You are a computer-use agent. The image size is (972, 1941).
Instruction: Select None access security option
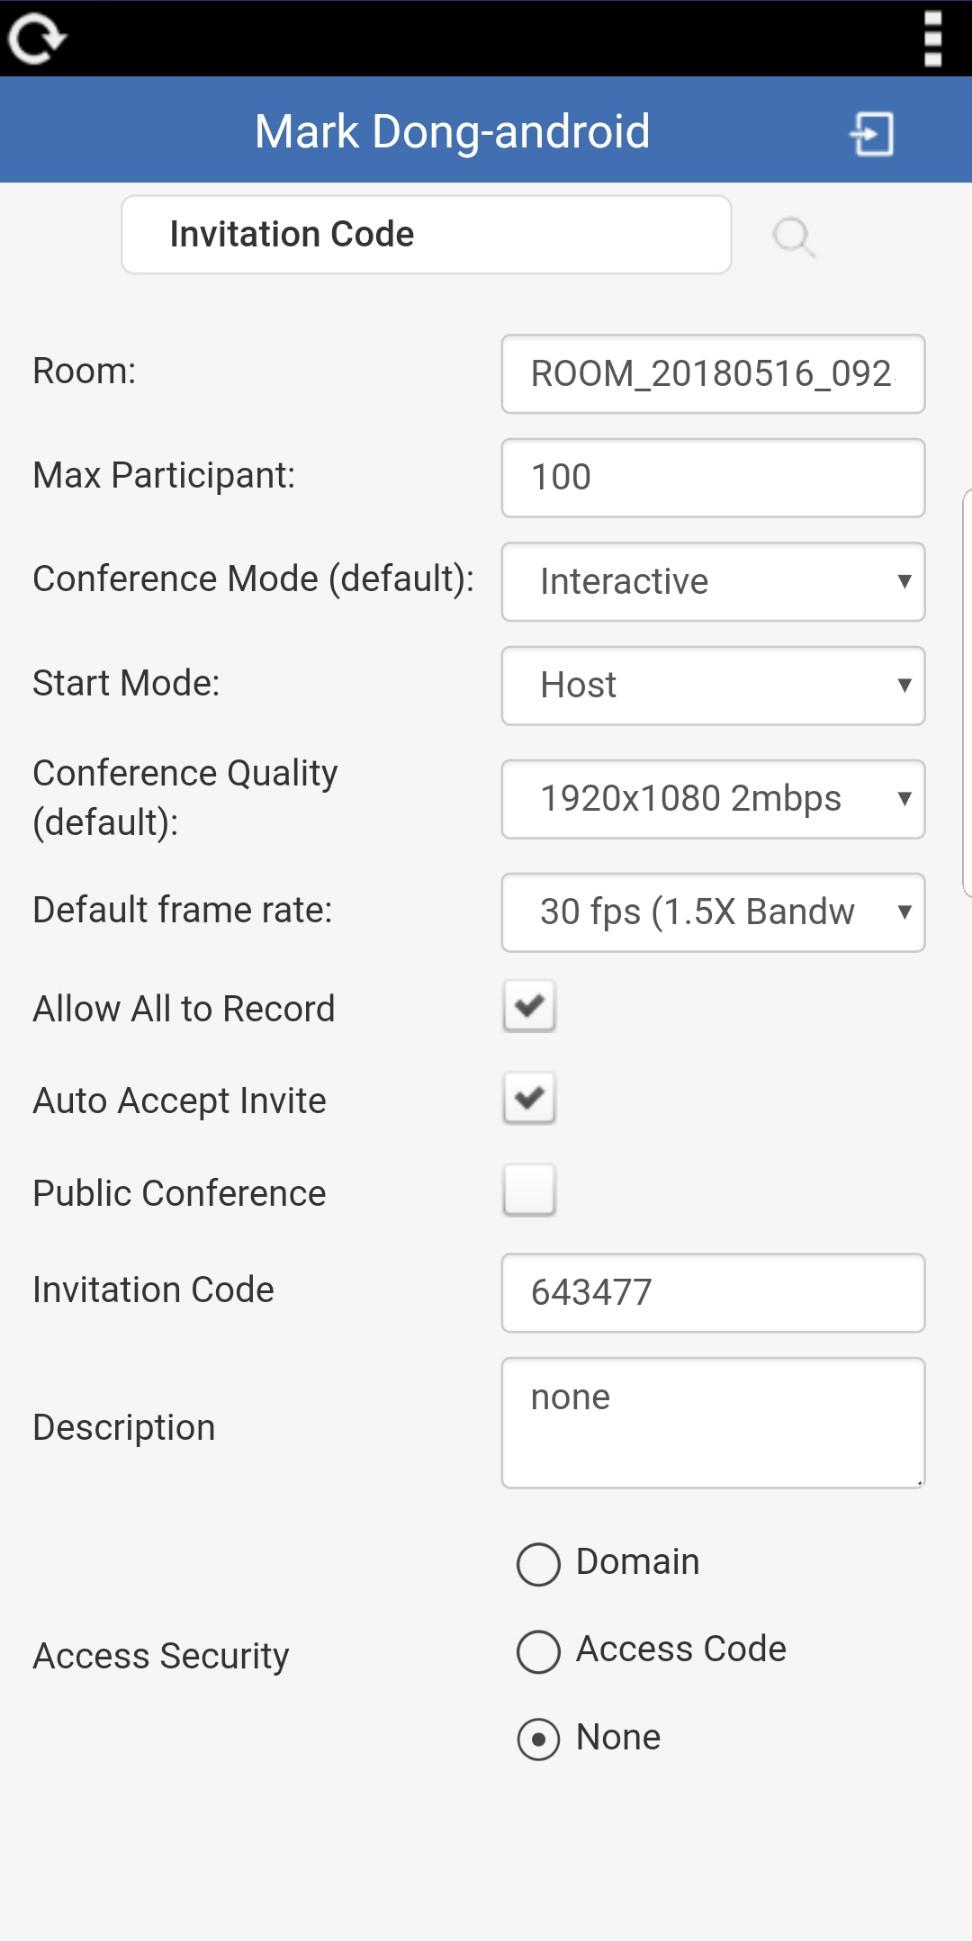(x=538, y=1739)
